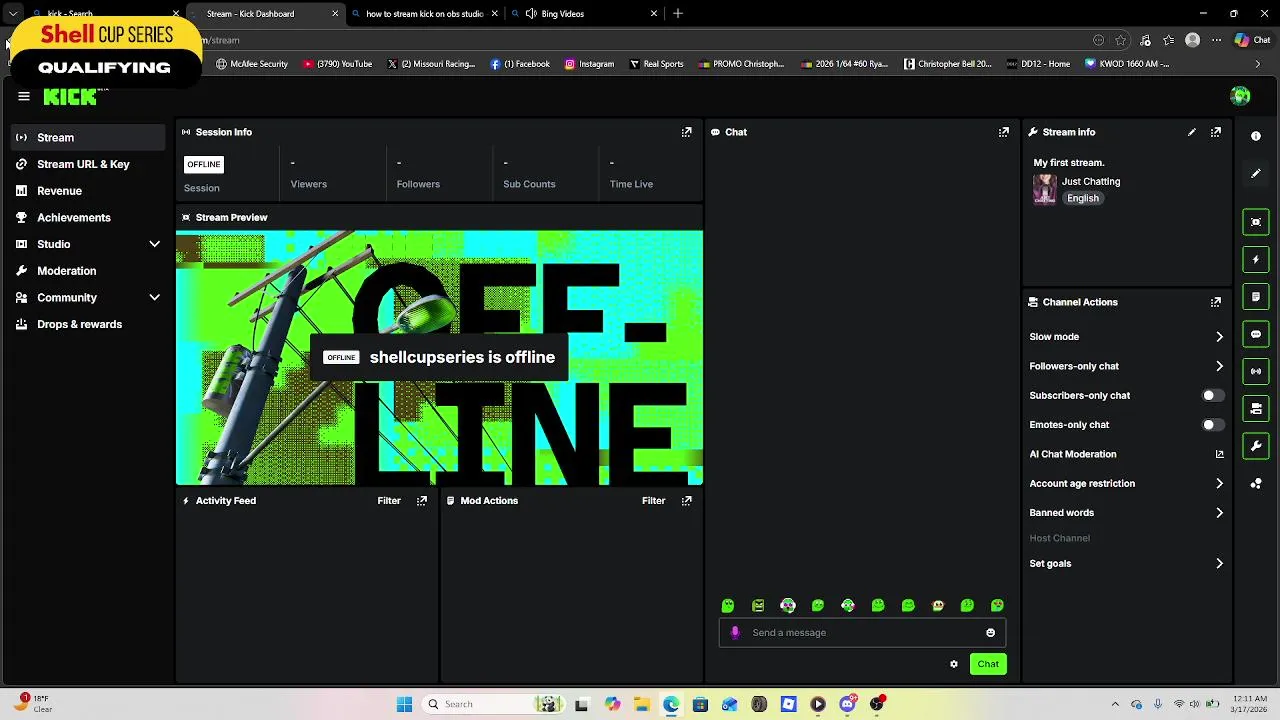
Task: Pop out the Stream info panel
Action: point(1216,132)
